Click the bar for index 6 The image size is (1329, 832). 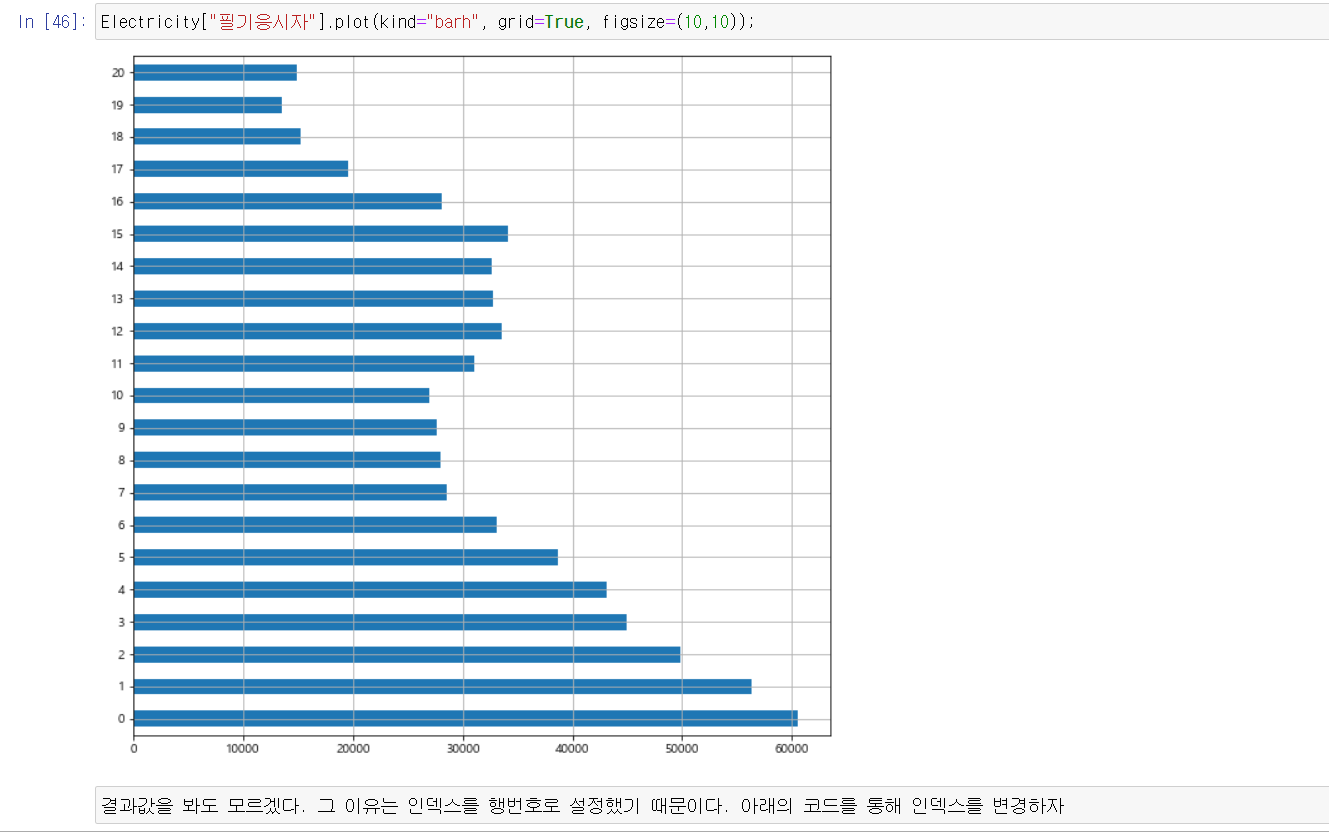pos(315,525)
